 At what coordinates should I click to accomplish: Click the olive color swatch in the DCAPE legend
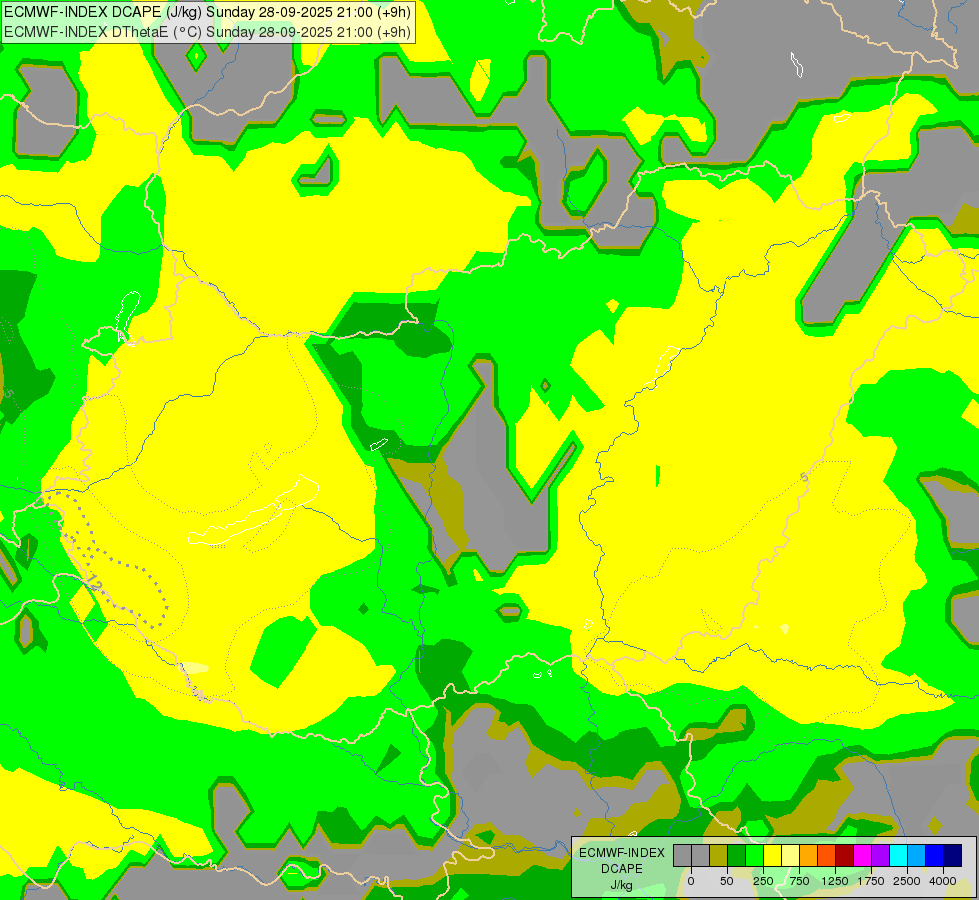pyautogui.click(x=719, y=856)
